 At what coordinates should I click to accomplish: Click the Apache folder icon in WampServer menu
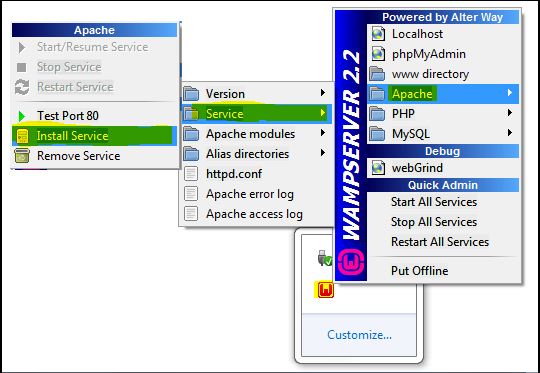[x=377, y=94]
